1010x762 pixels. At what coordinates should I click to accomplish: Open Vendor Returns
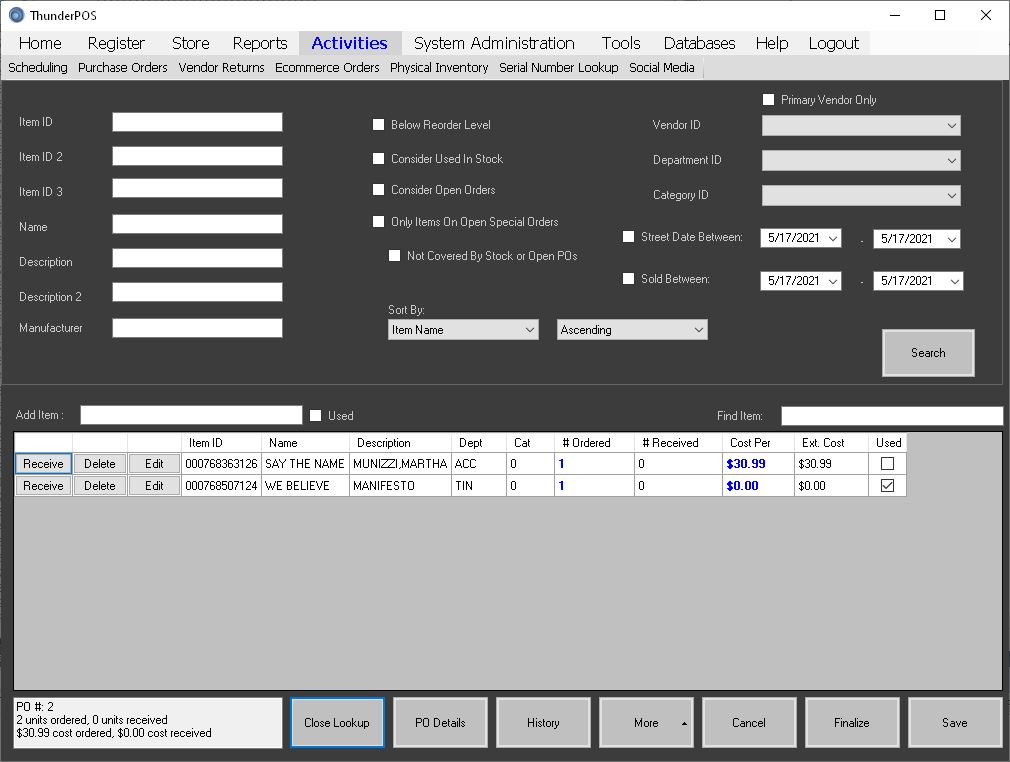221,67
